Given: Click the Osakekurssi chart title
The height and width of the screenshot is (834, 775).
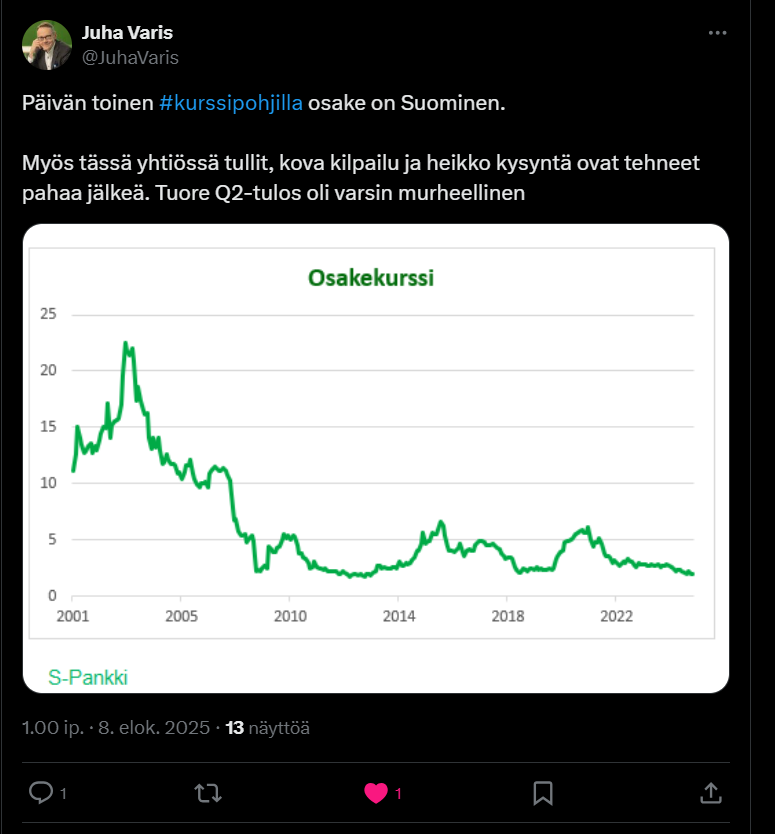Looking at the screenshot, I should (x=370, y=278).
